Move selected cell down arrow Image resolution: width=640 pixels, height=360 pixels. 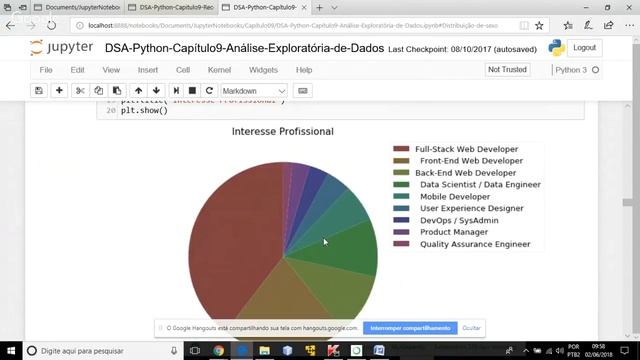click(156, 91)
